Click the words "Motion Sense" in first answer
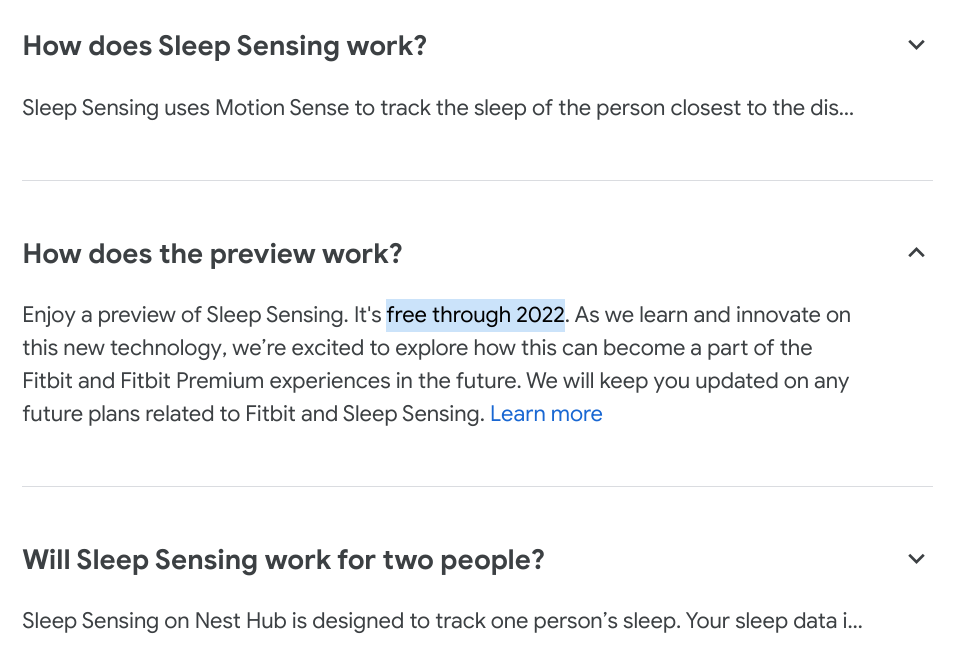 (x=281, y=108)
